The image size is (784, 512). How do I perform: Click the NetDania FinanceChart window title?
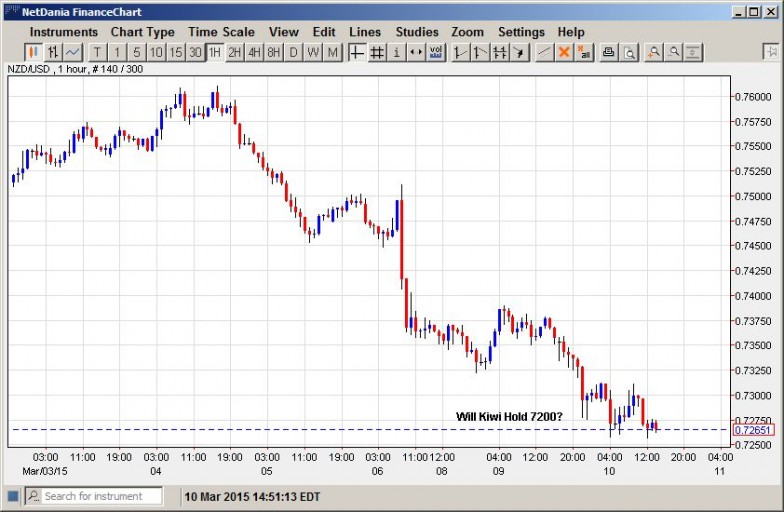click(x=82, y=12)
